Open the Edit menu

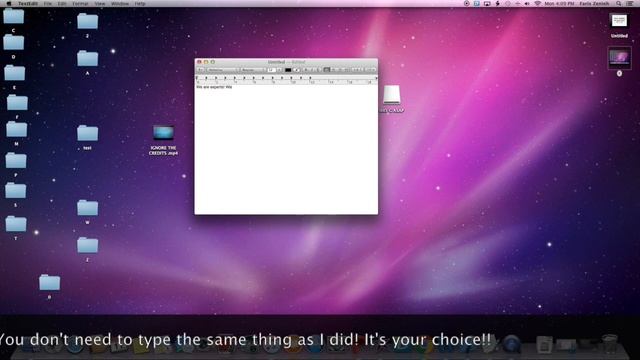tap(62, 3)
